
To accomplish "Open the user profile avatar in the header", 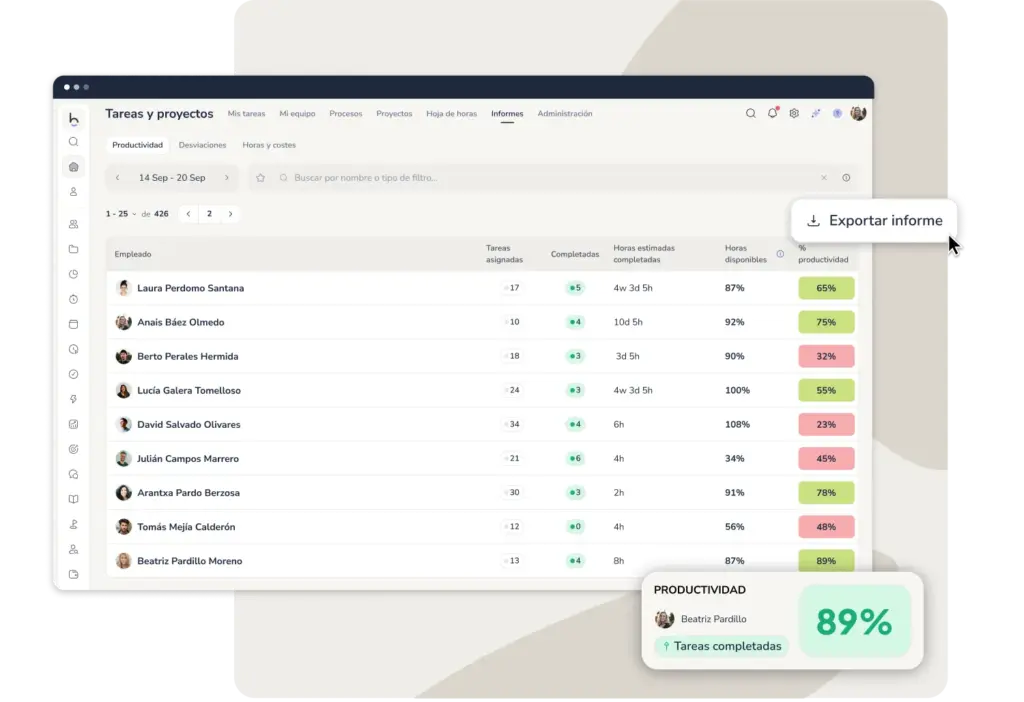I will 859,114.
